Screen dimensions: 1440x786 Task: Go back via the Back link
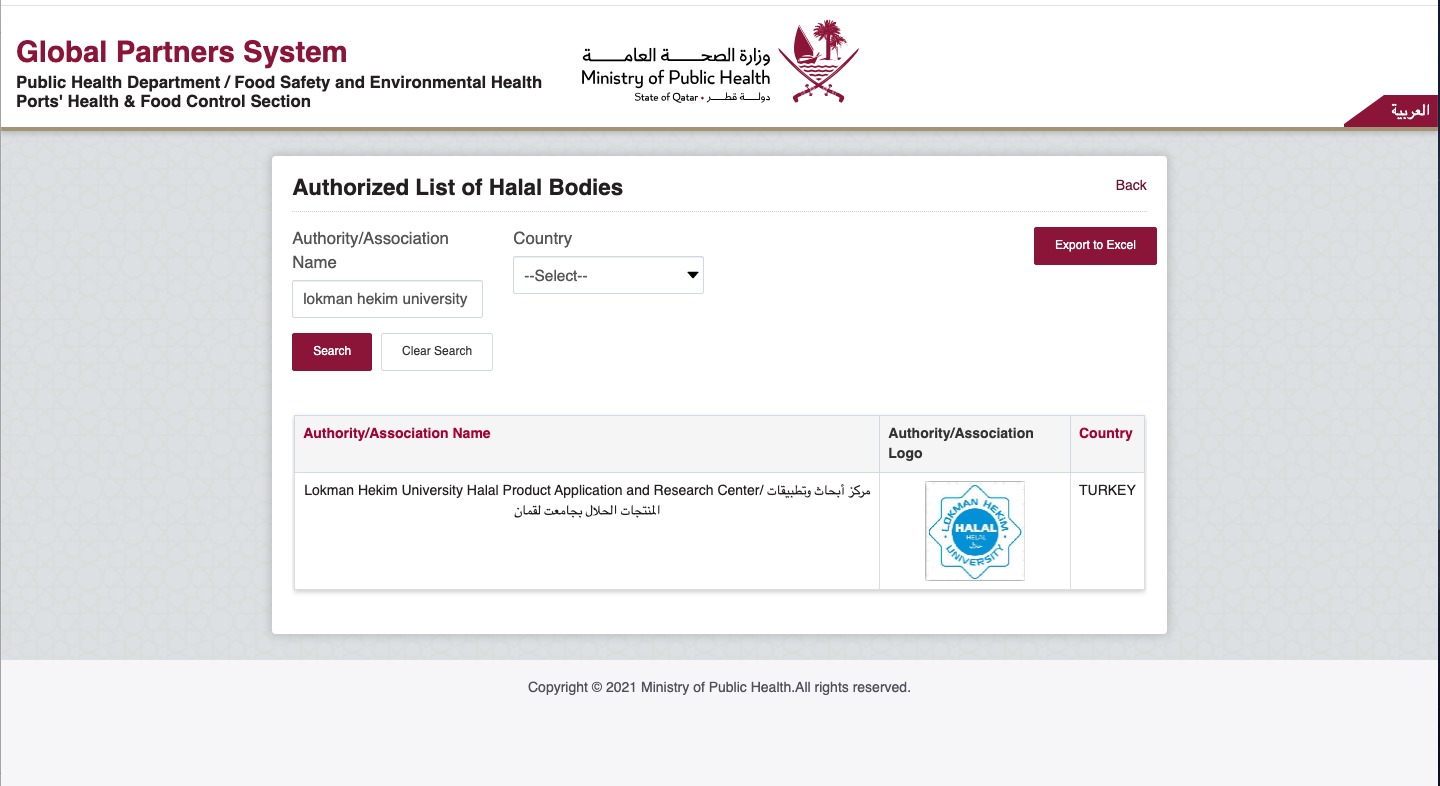[x=1131, y=185]
